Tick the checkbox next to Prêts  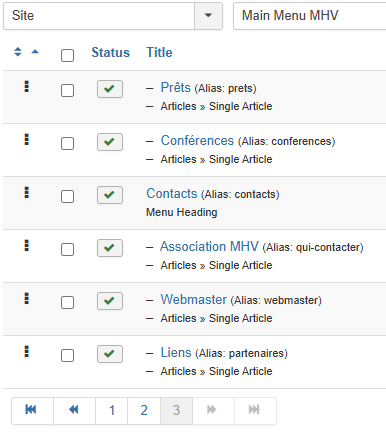pyautogui.click(x=67, y=90)
